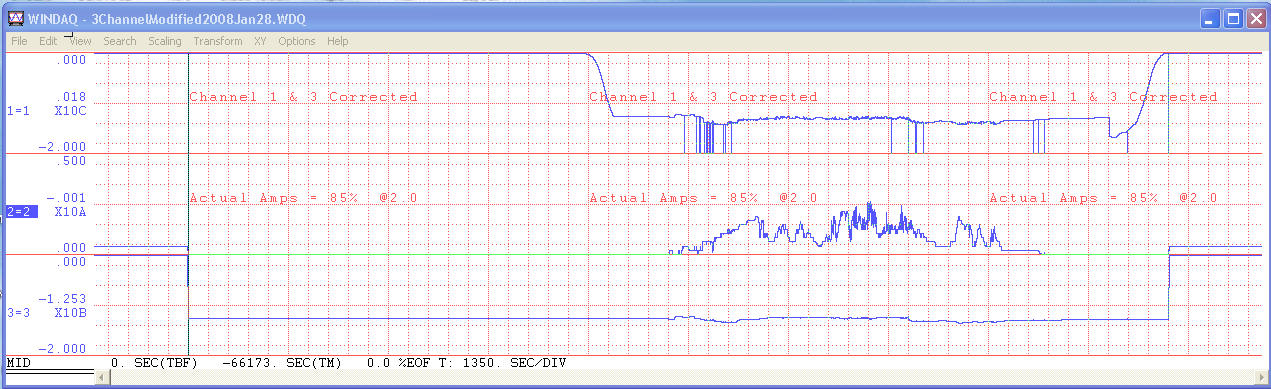Open the View menu
The width and height of the screenshot is (1271, 389).
tap(80, 41)
